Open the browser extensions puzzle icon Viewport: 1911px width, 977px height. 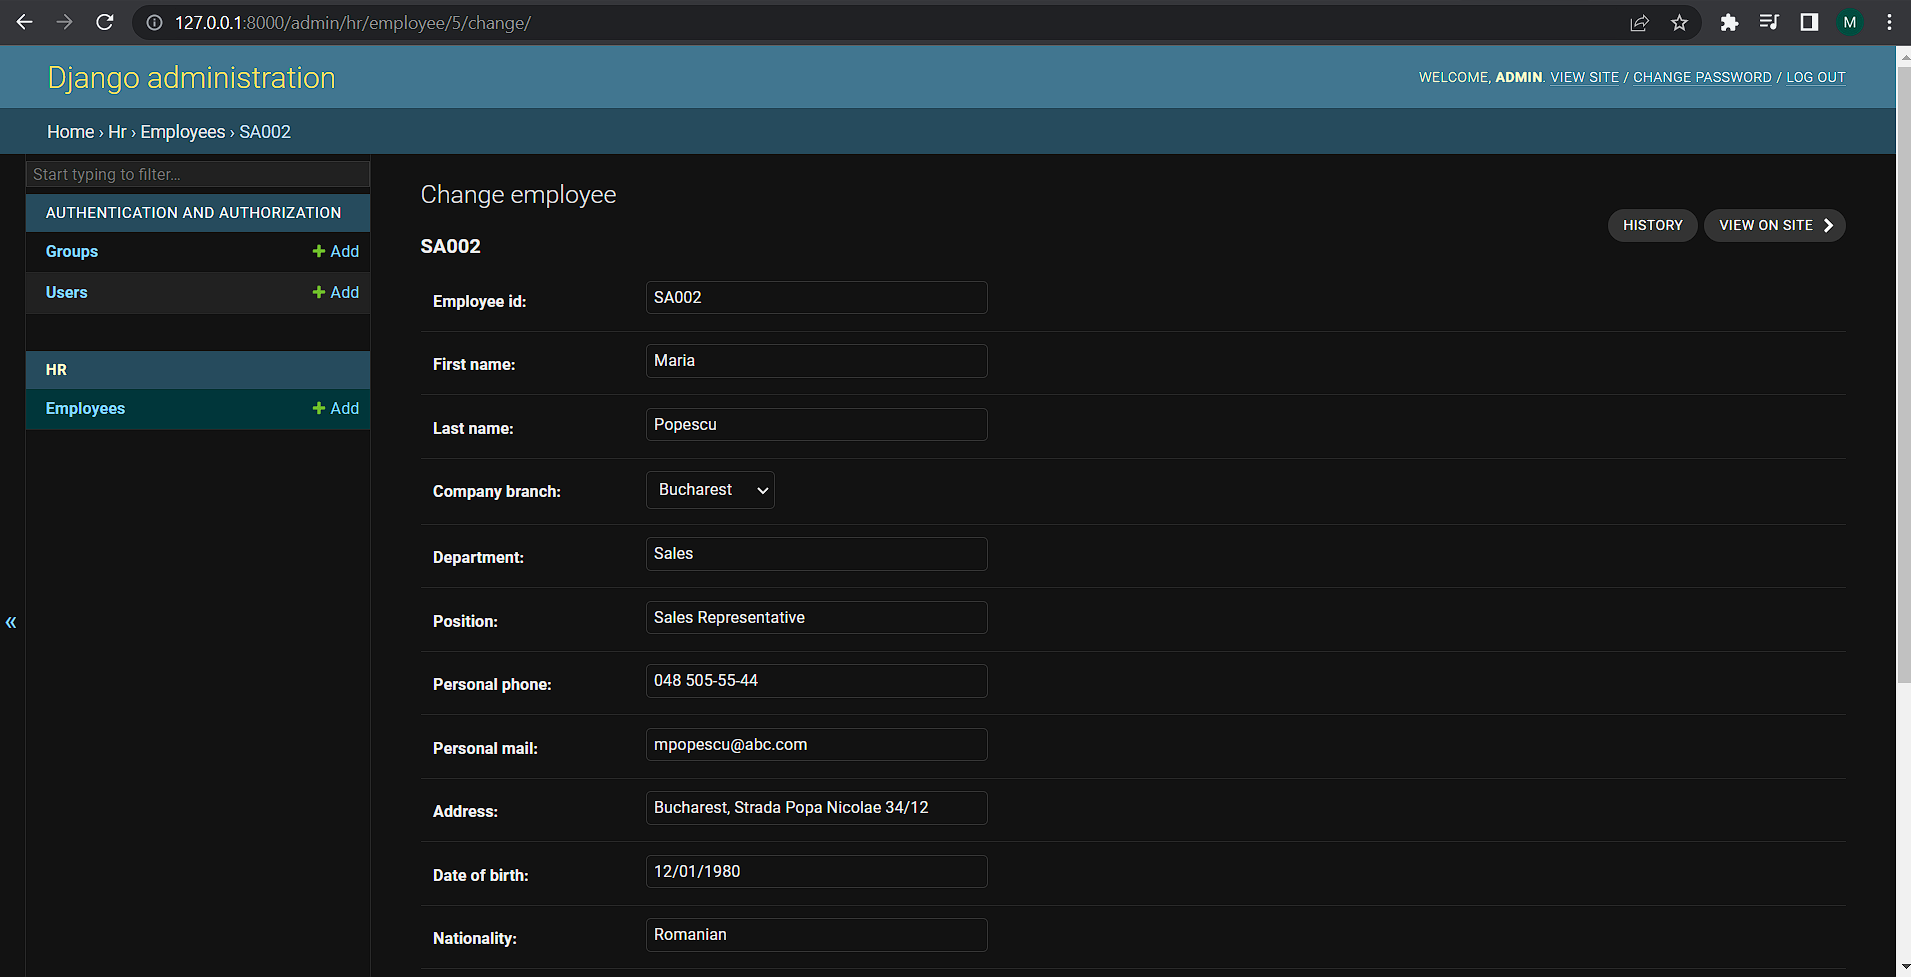click(x=1729, y=22)
